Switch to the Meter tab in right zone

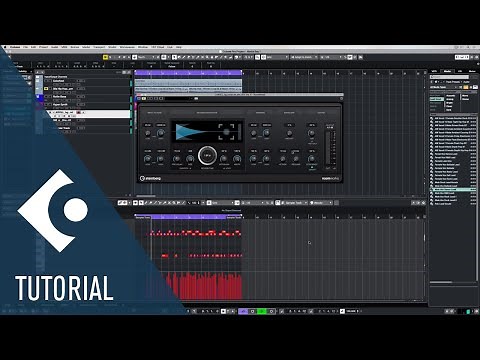472,71
